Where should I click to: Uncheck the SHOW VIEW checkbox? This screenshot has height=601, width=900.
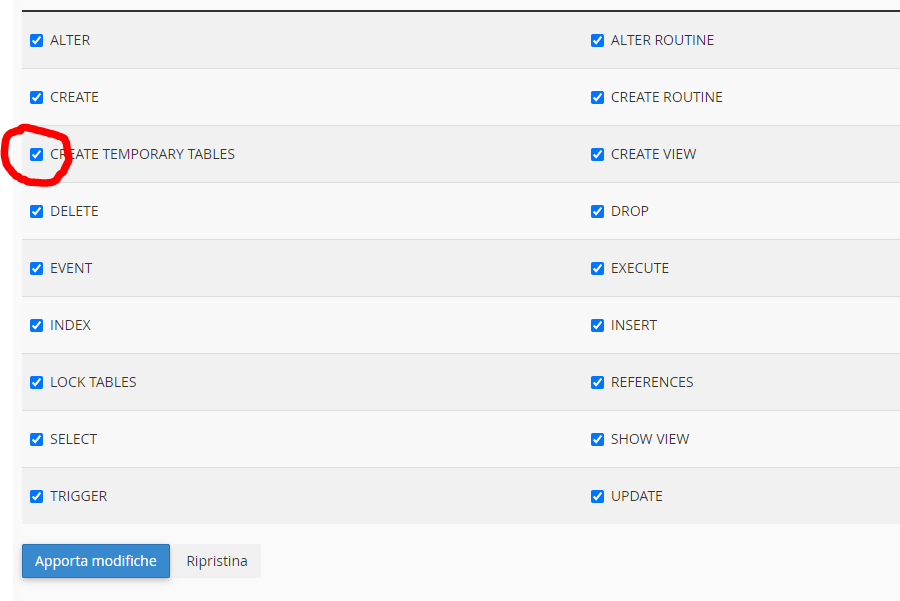[x=598, y=439]
